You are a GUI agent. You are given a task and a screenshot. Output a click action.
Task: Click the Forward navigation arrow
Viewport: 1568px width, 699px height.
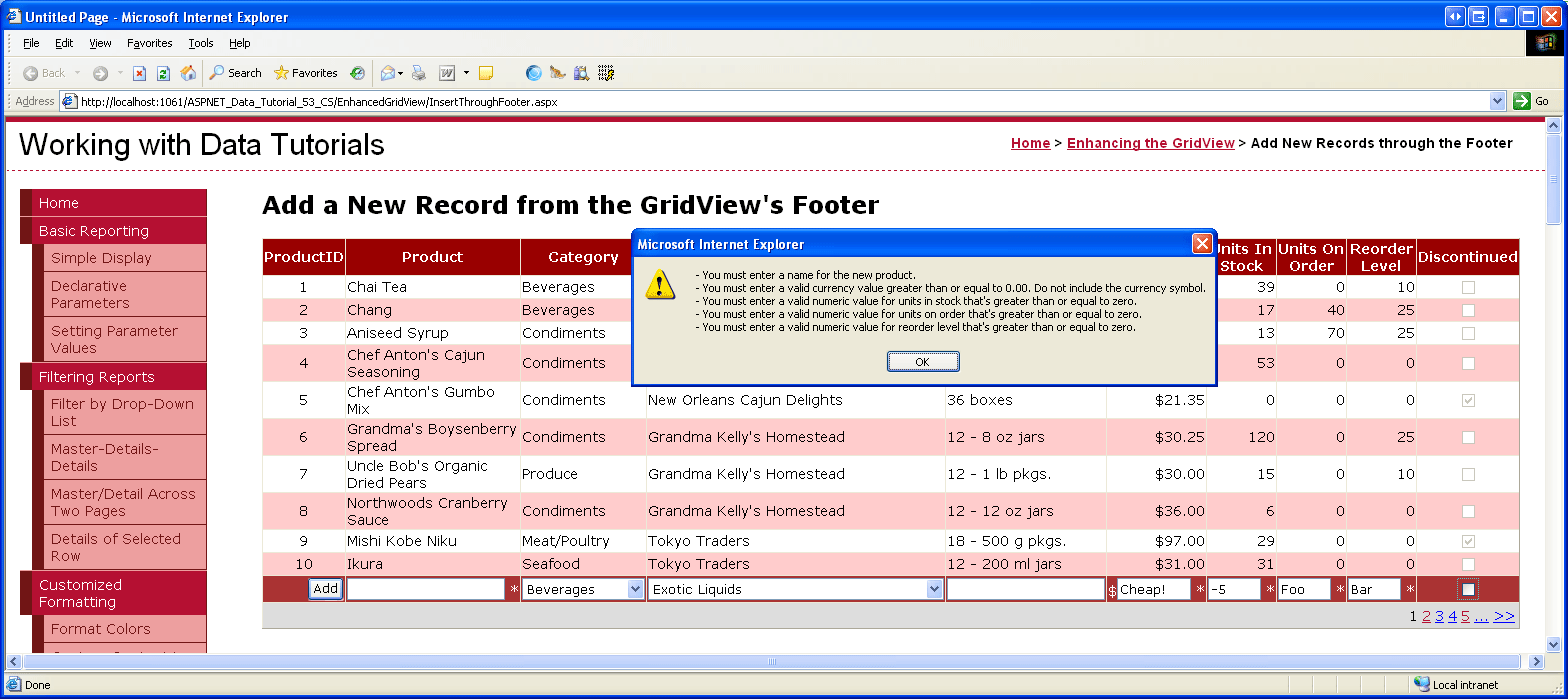100,73
